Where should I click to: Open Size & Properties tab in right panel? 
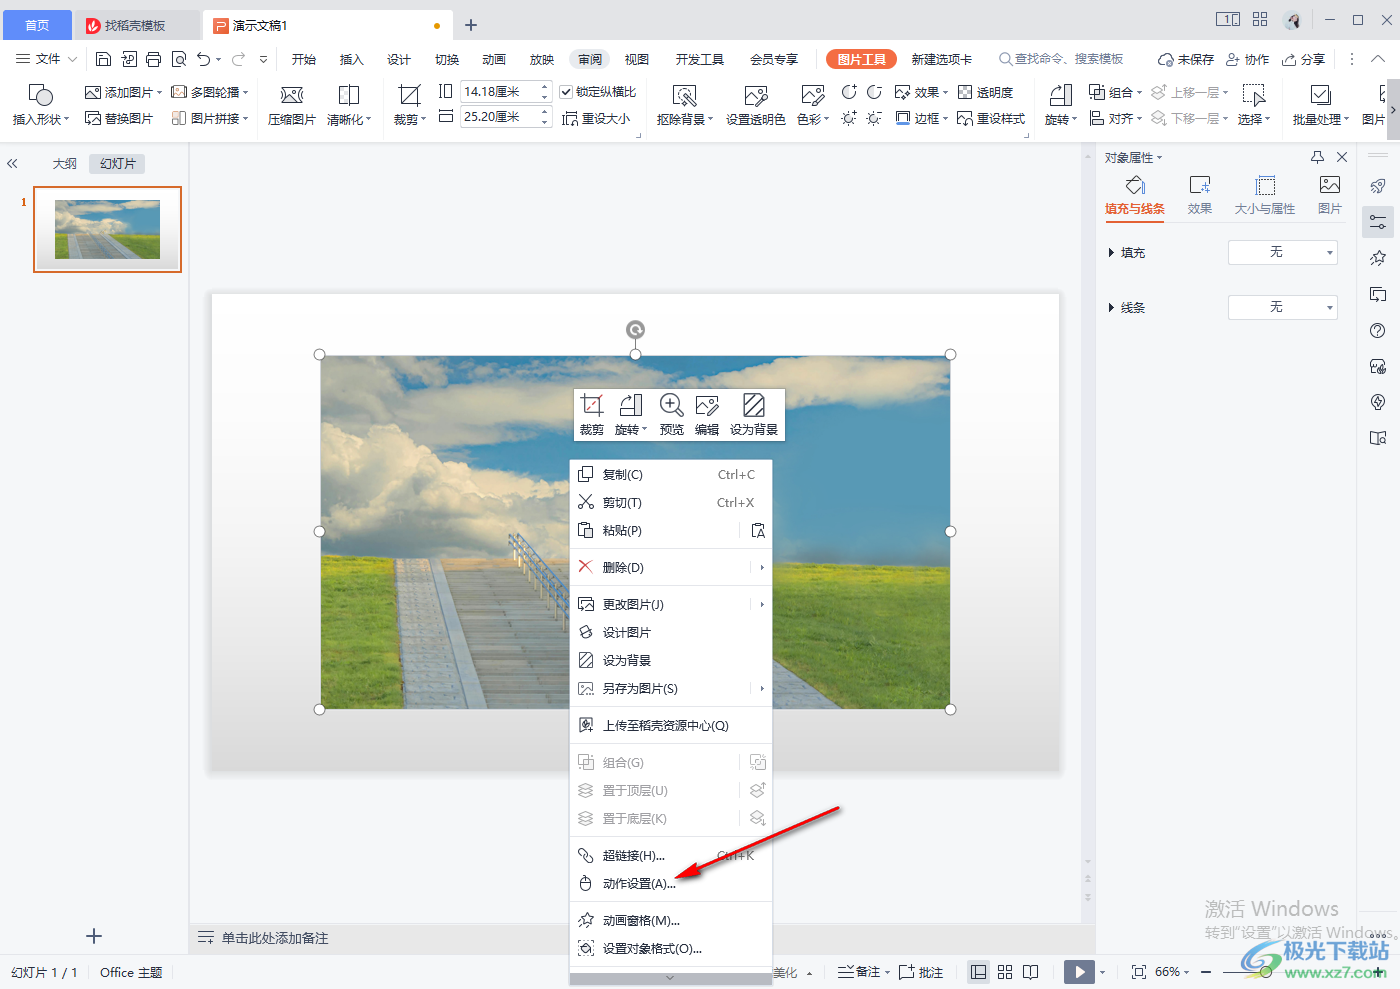pyautogui.click(x=1265, y=195)
